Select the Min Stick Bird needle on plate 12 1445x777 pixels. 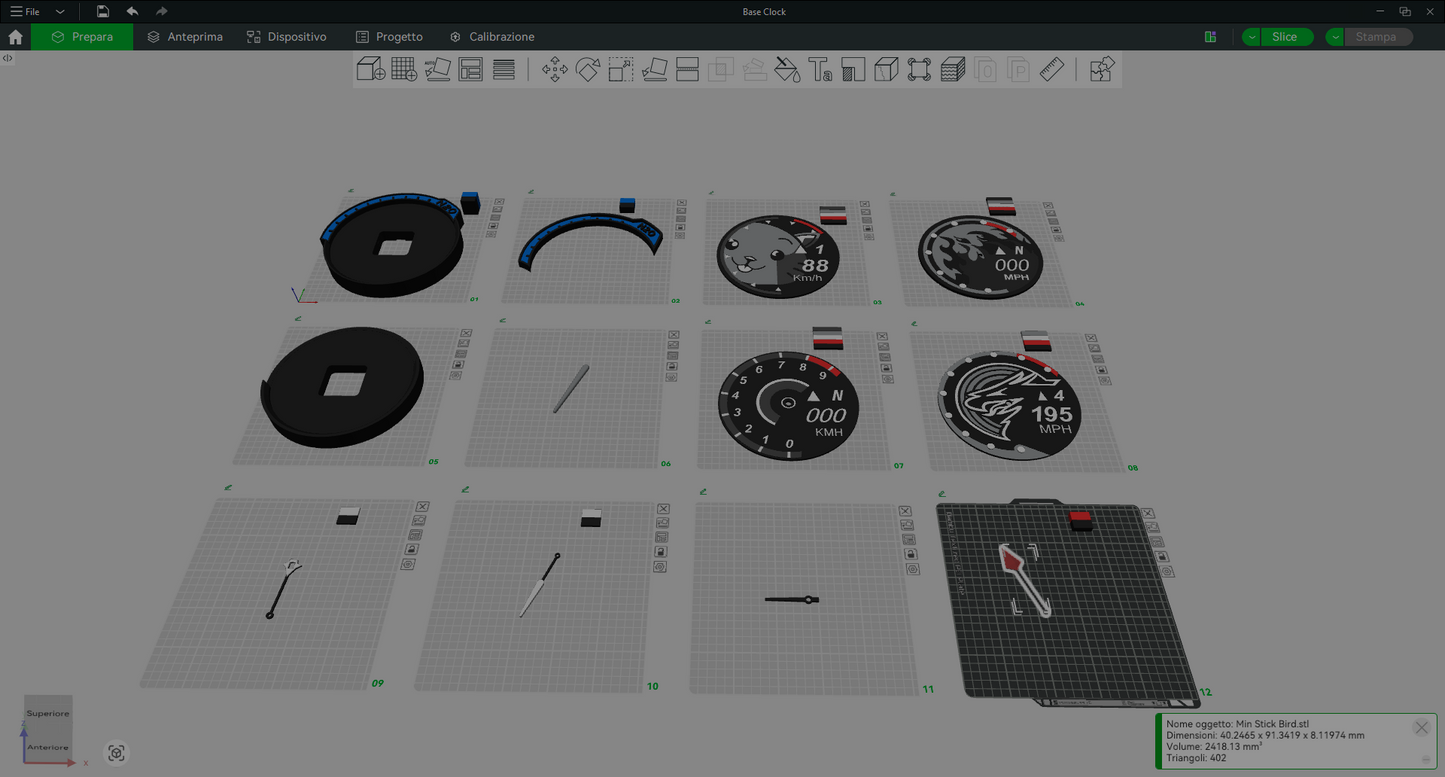(x=1025, y=579)
